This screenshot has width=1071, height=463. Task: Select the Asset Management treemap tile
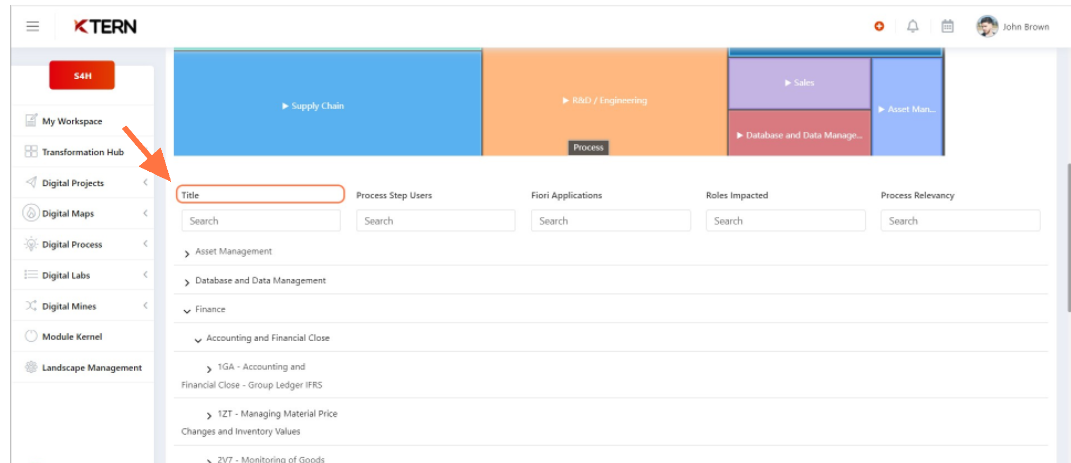[x=908, y=107]
